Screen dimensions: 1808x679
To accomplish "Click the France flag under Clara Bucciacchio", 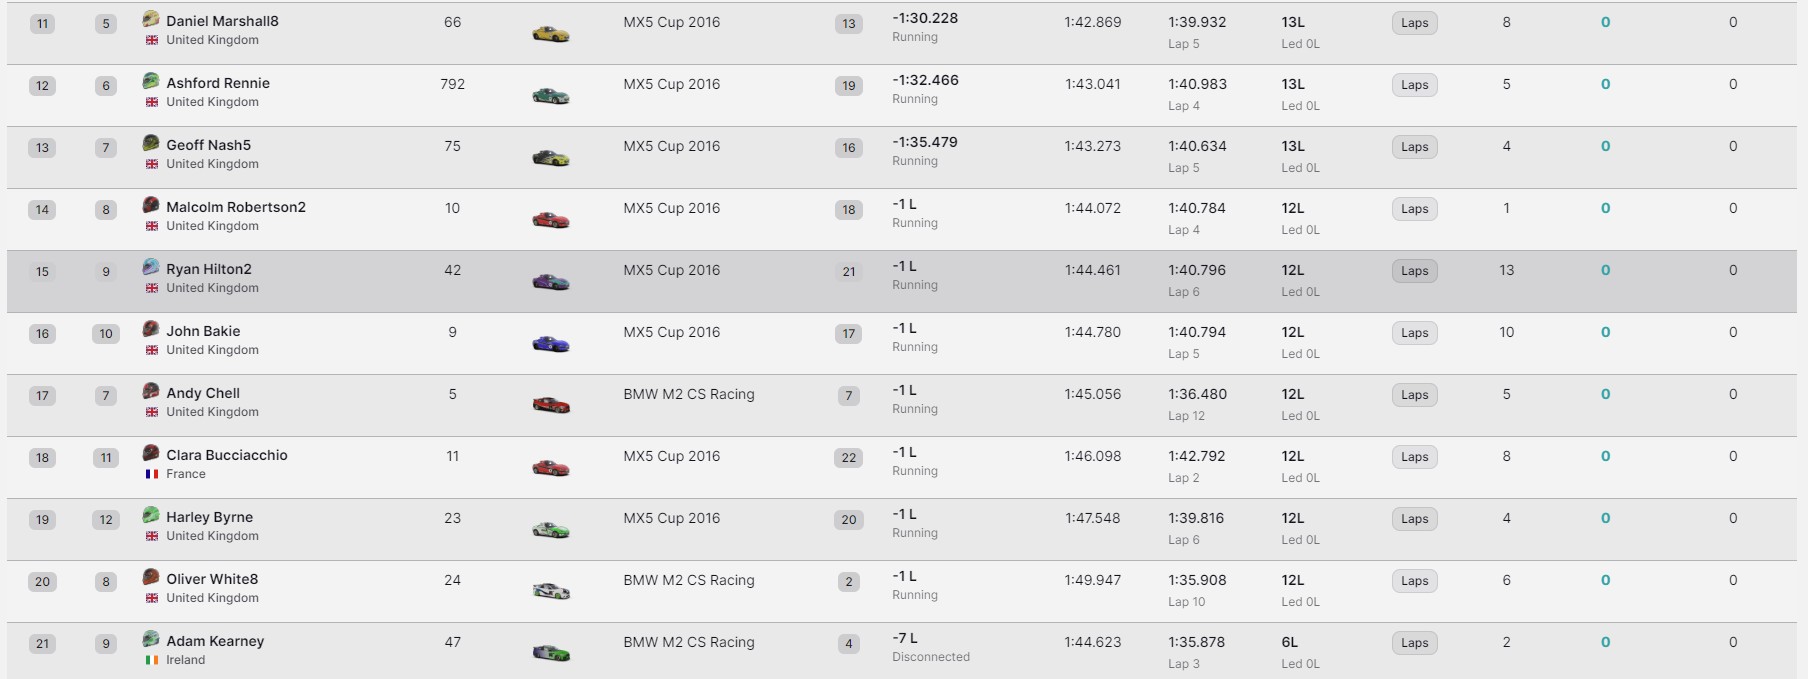I will tap(152, 474).
